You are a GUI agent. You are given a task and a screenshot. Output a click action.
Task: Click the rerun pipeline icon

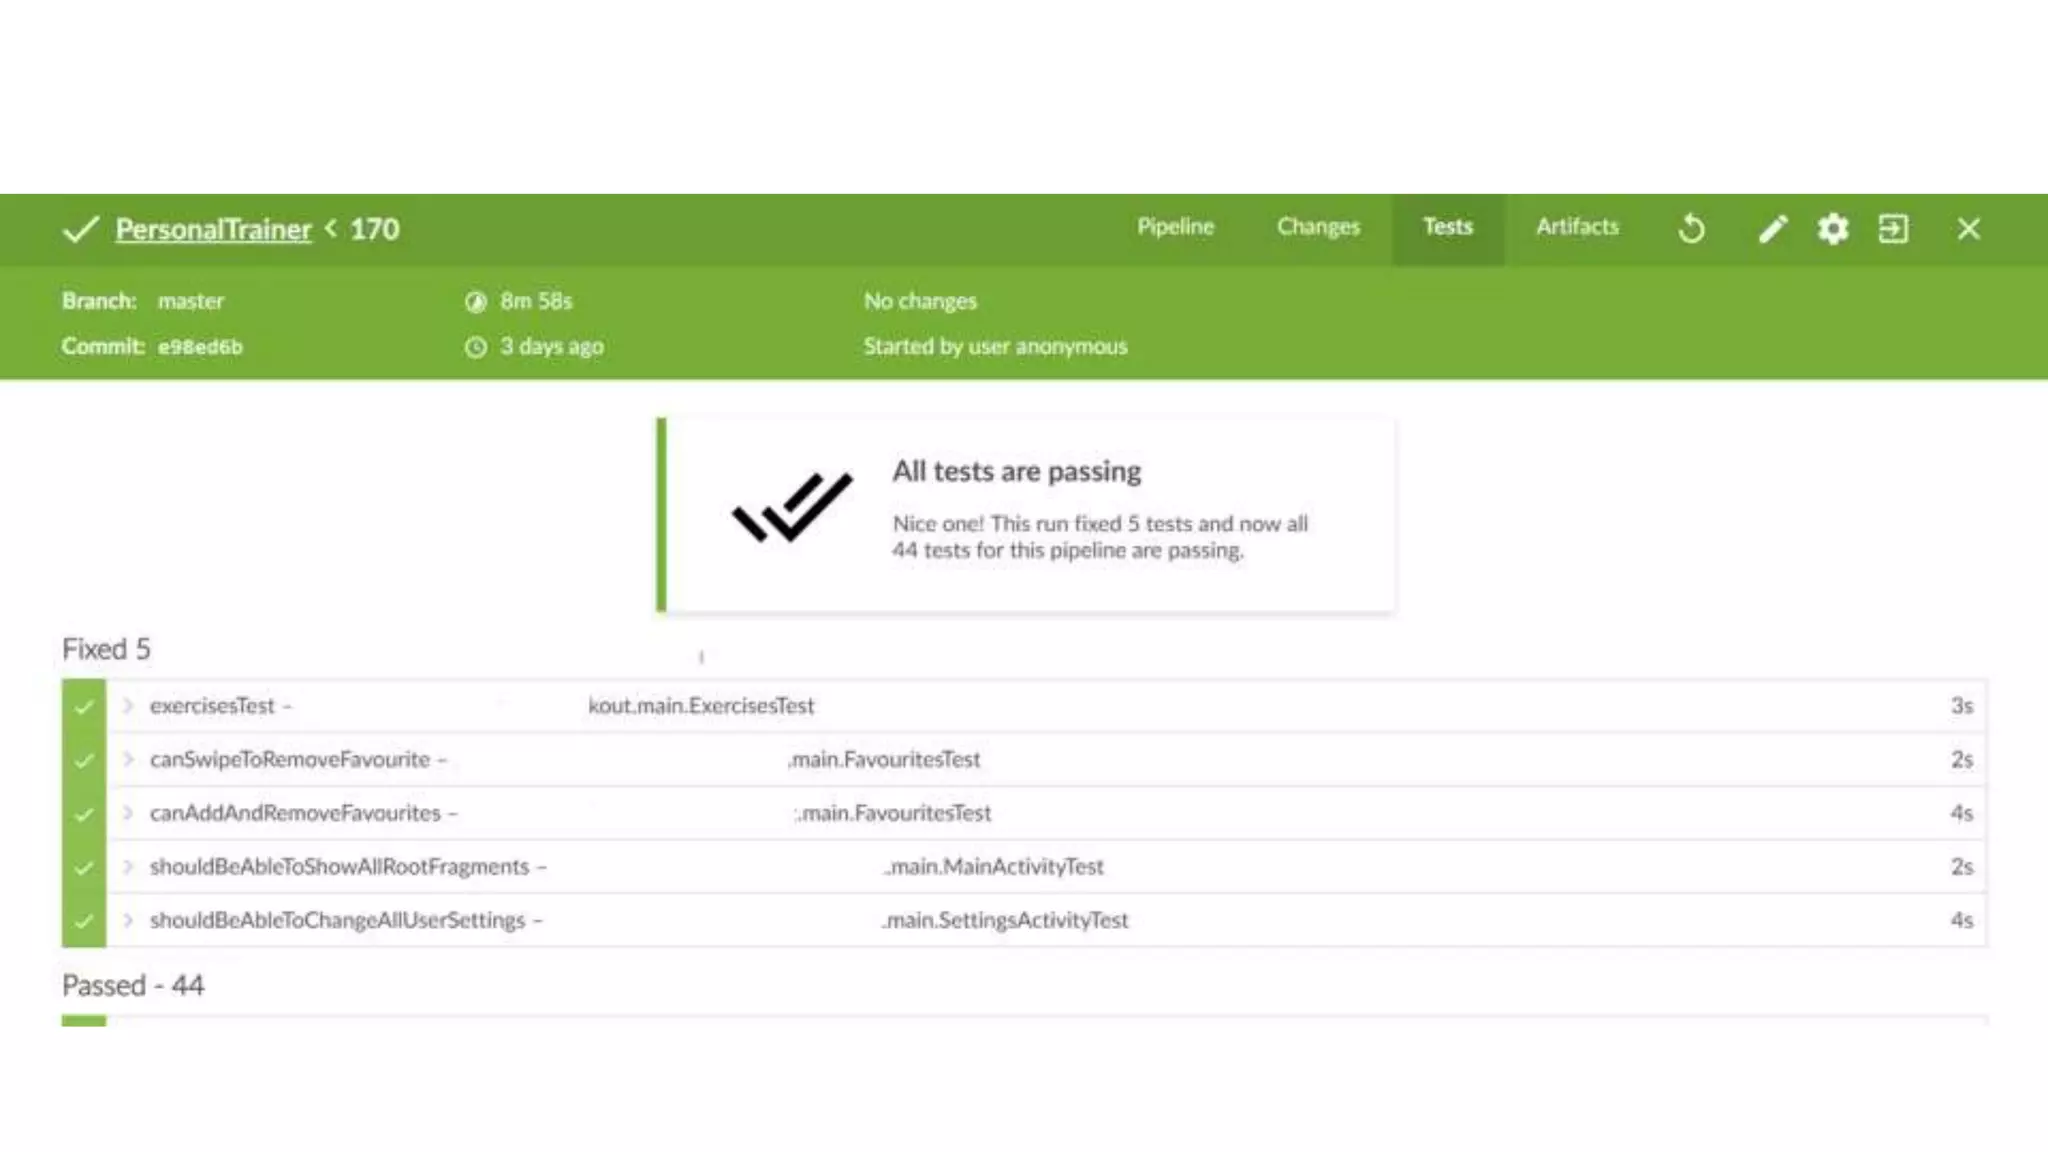1691,229
